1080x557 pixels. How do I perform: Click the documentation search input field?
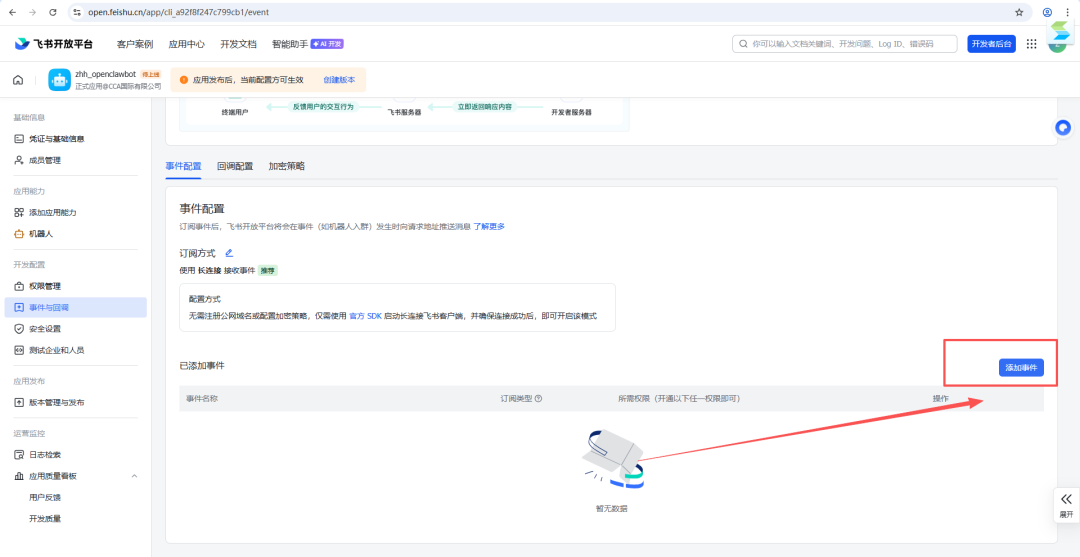[x=844, y=43]
